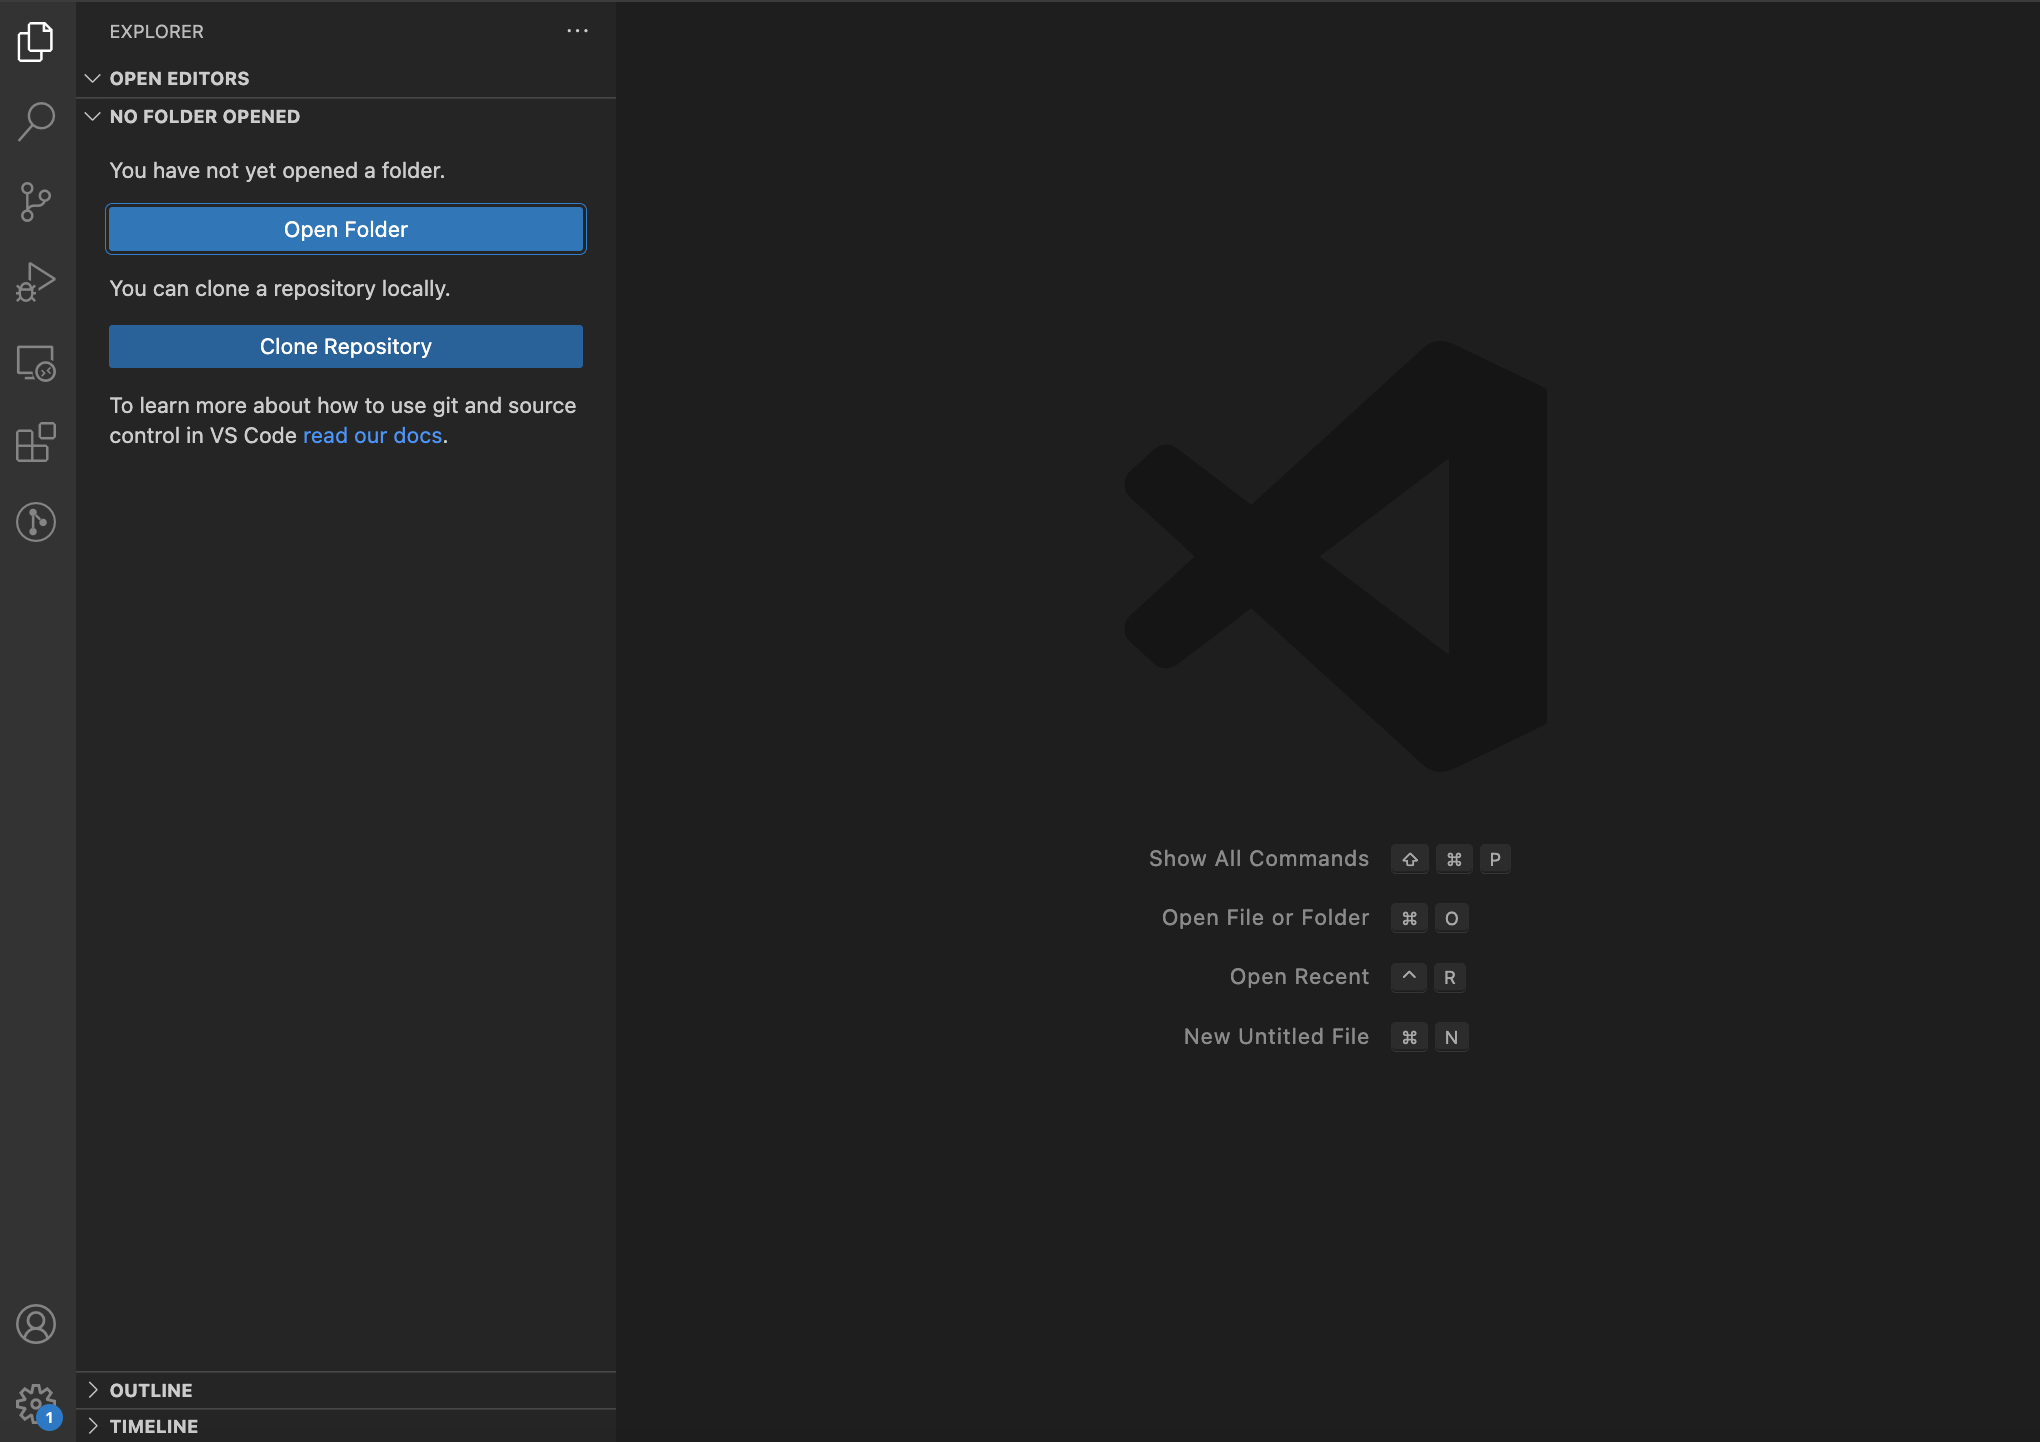Open the Manage gear icon
The width and height of the screenshot is (2040, 1442).
[x=36, y=1404]
